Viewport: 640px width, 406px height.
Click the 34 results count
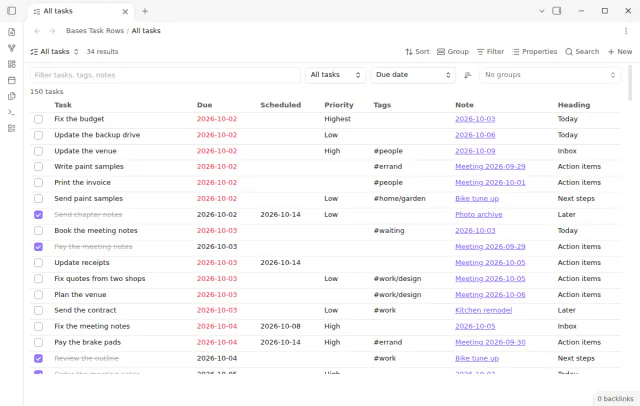[x=102, y=52]
